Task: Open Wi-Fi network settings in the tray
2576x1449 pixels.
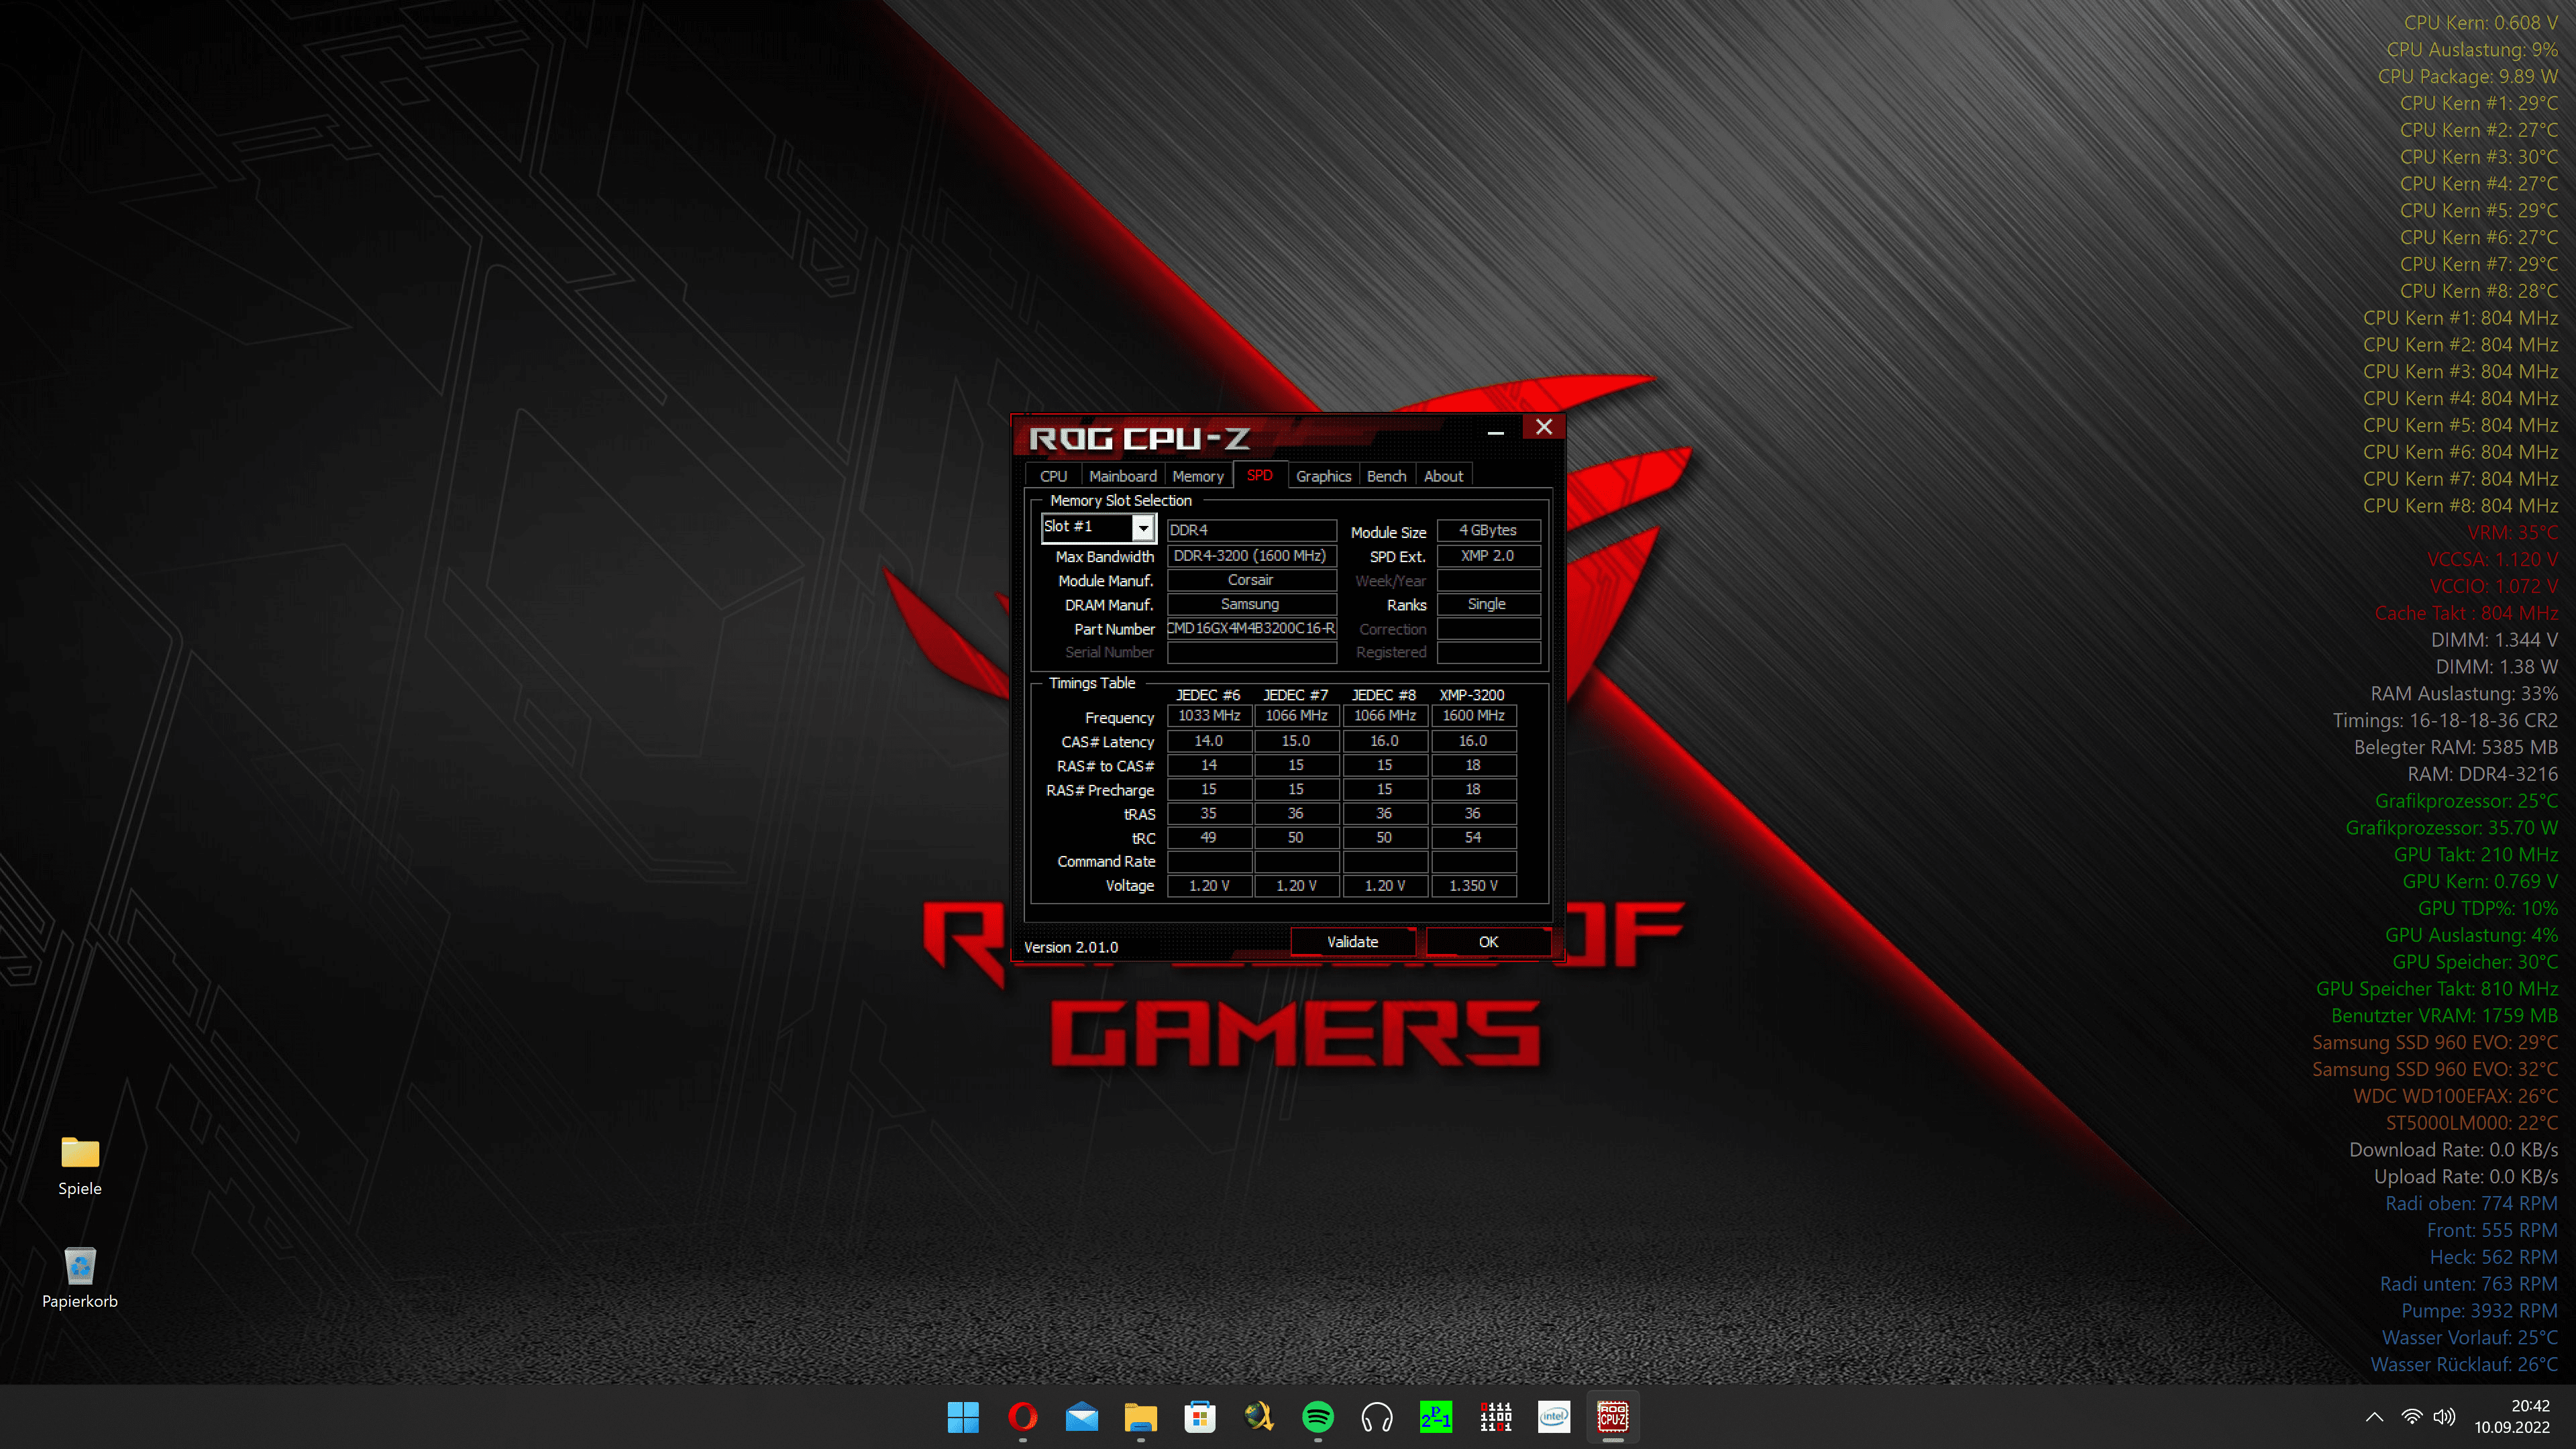Action: pyautogui.click(x=2412, y=1416)
